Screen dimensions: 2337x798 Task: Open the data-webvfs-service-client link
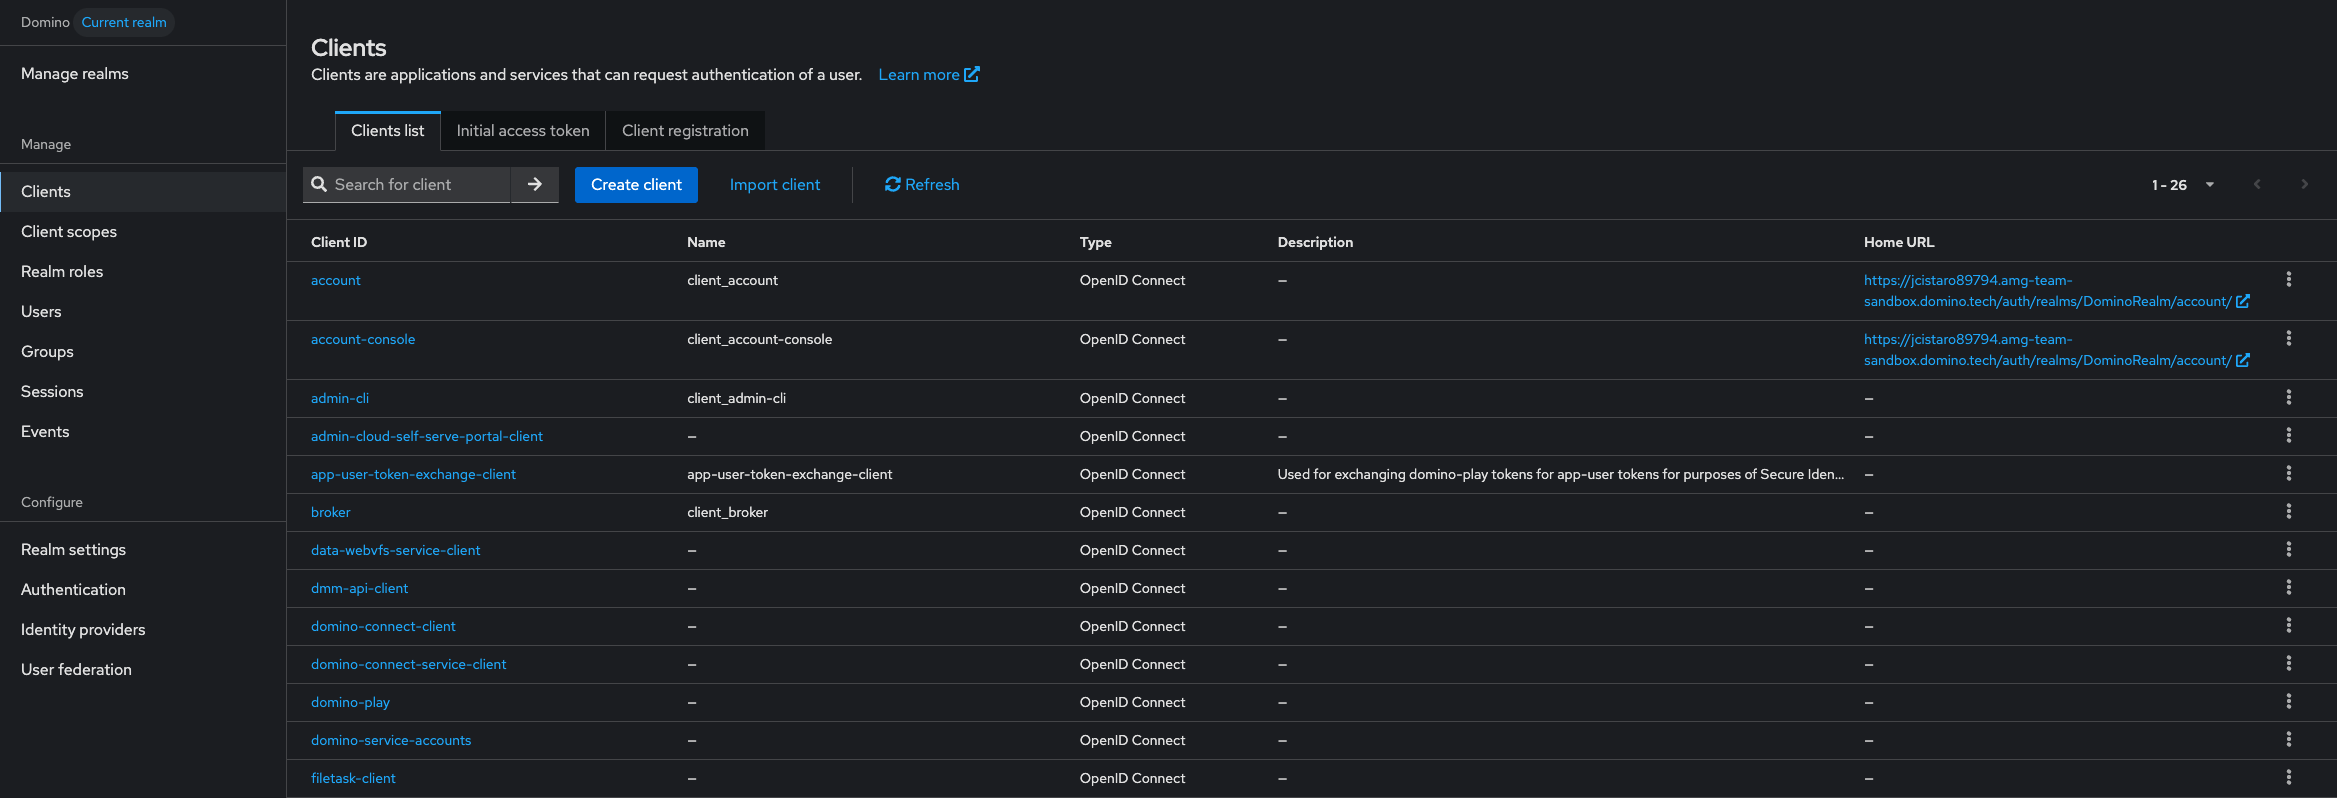click(395, 550)
